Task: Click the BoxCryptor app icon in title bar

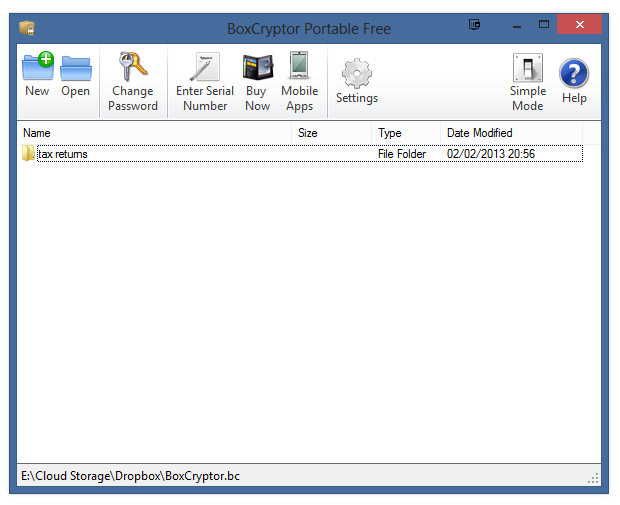Action: [27, 25]
